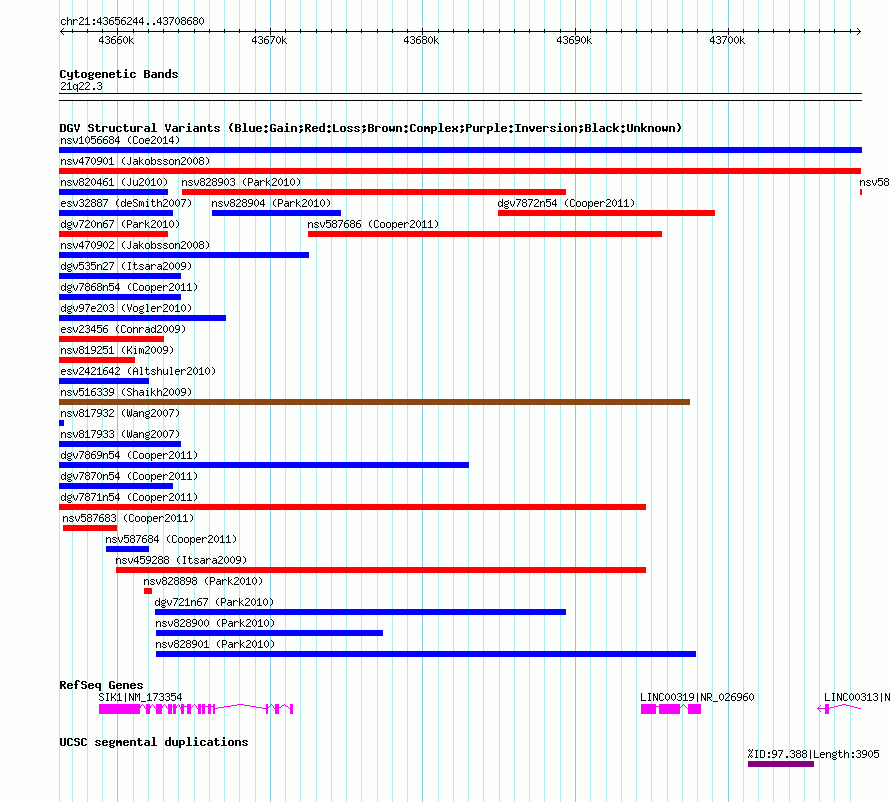Click the dgv720n67 (Park2010) label
This screenshot has width=890, height=802.
[x=120, y=224]
